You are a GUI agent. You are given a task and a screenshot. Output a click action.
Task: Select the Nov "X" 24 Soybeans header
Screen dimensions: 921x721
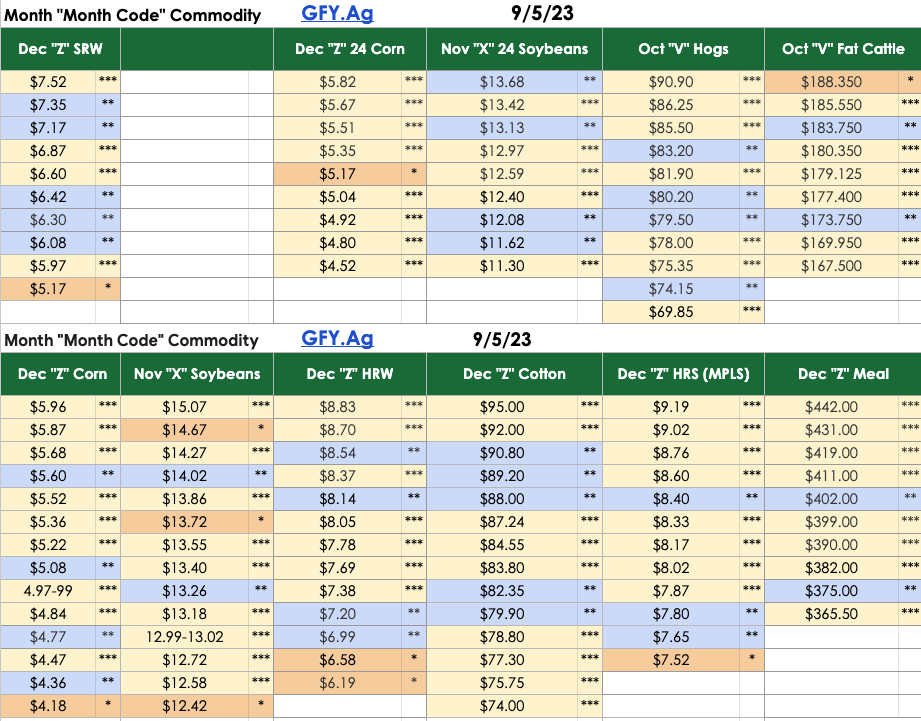pos(515,49)
